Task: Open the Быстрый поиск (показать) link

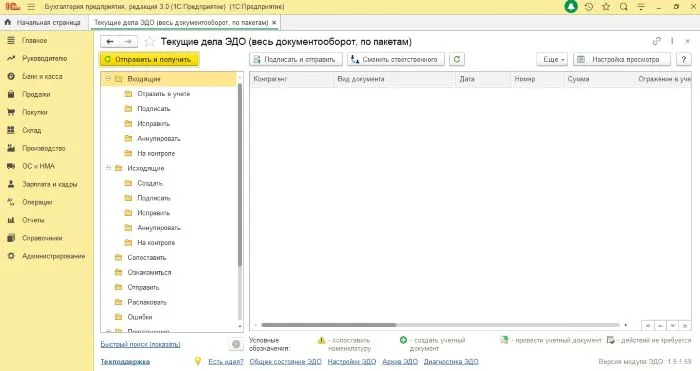Action: pos(140,344)
